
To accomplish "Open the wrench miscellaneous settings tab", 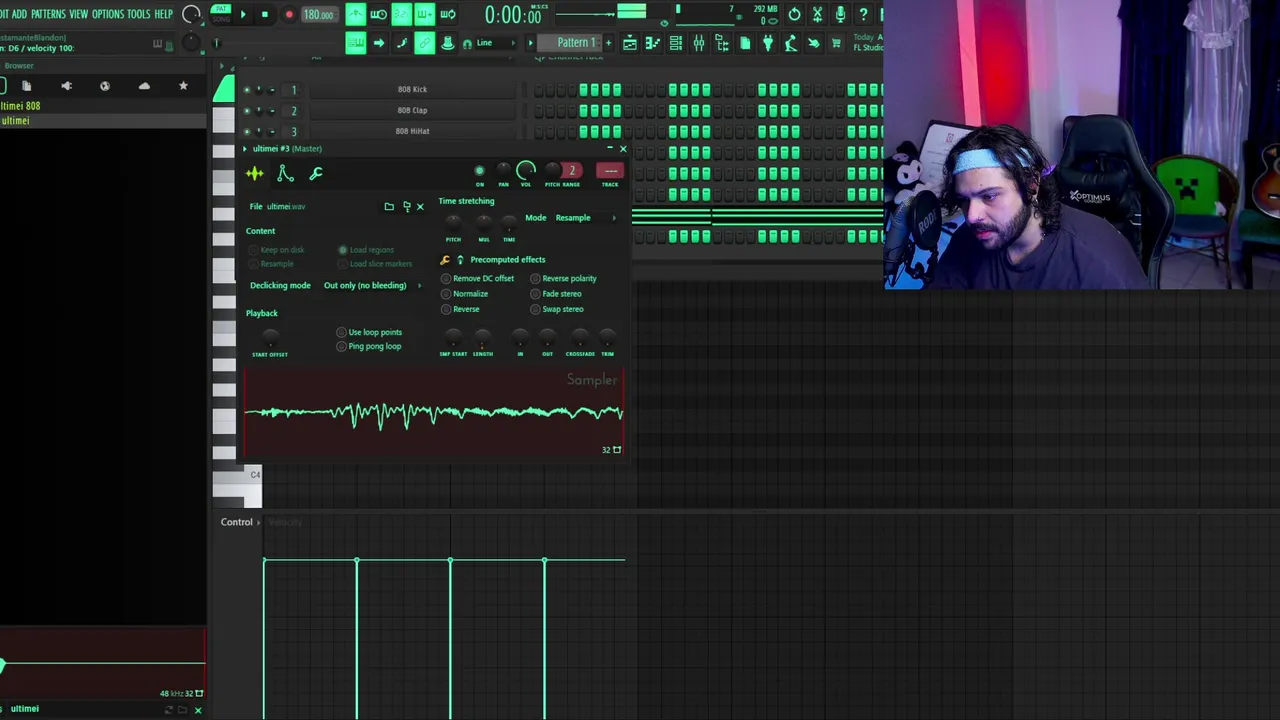I will (x=316, y=174).
